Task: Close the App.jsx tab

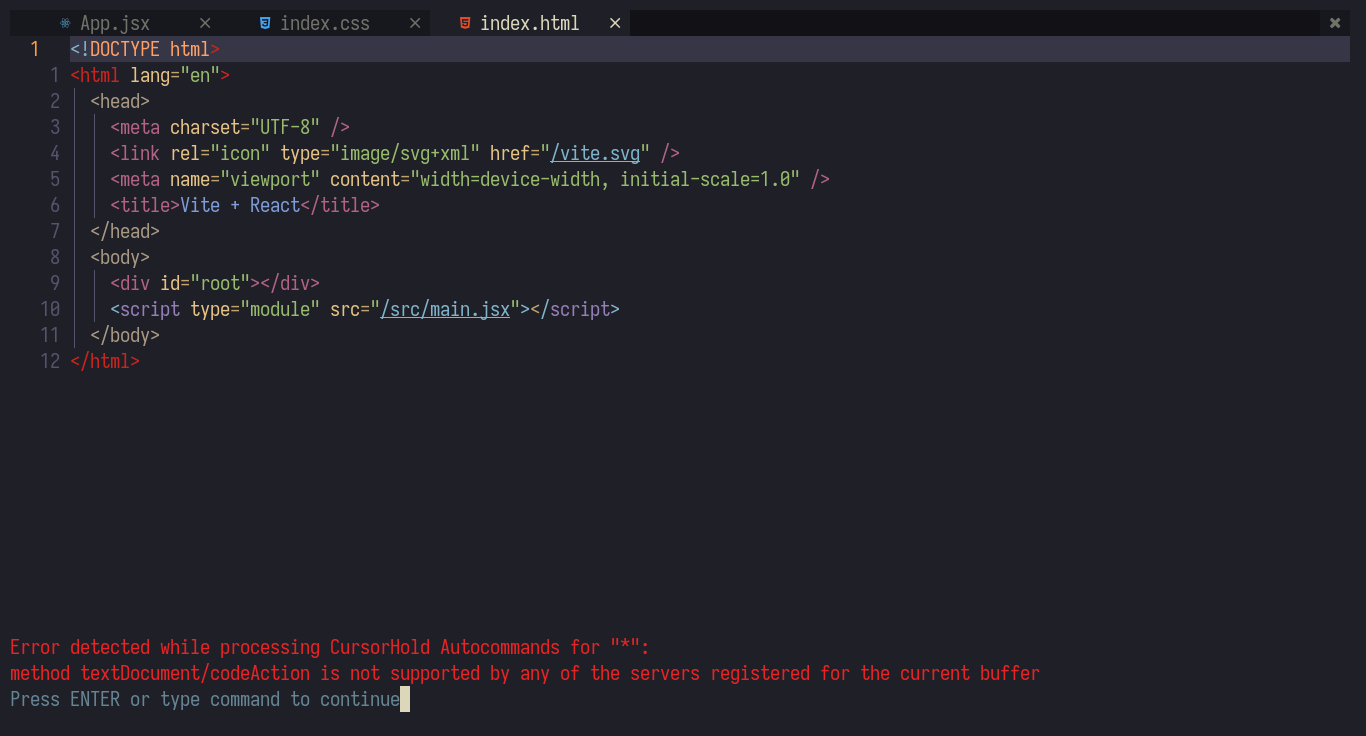Action: coord(205,22)
